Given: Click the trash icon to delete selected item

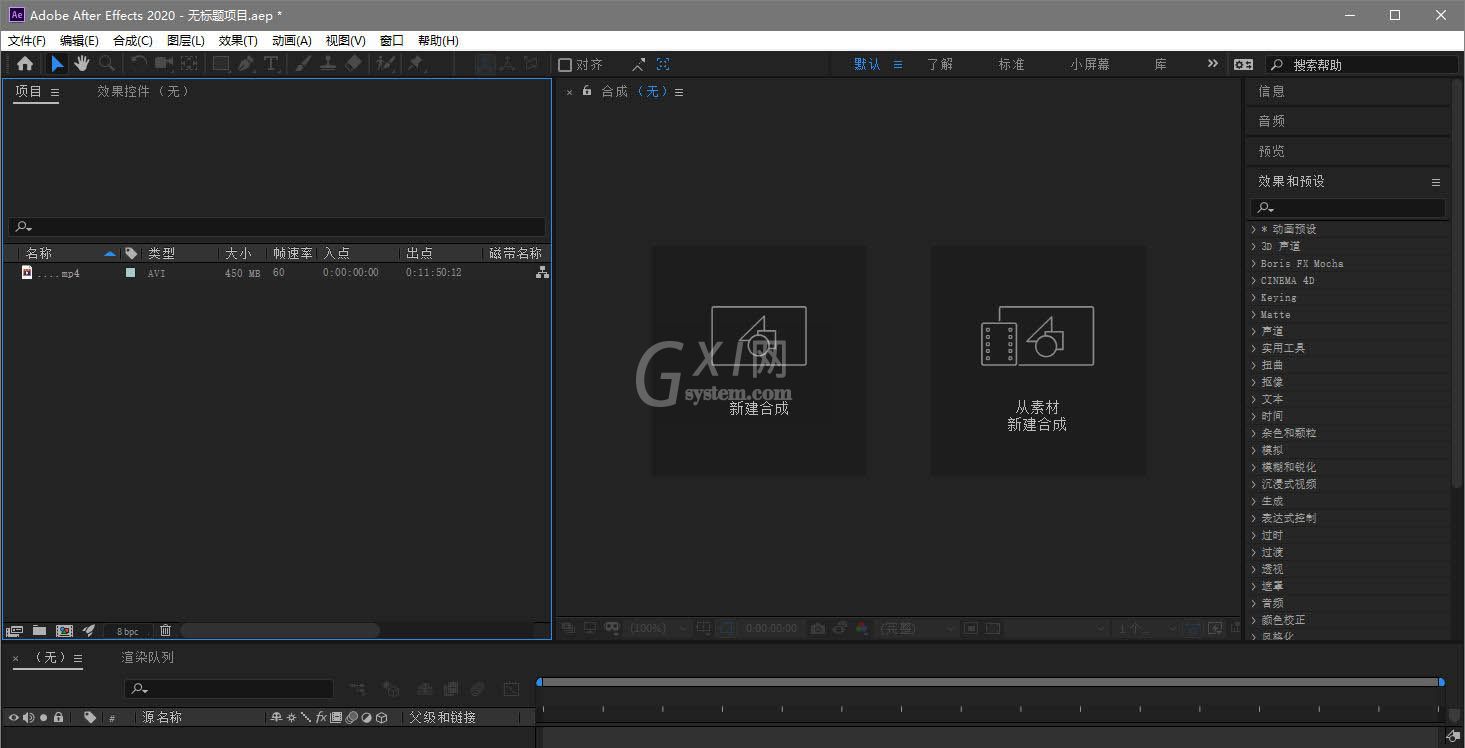Looking at the screenshot, I should (166, 631).
